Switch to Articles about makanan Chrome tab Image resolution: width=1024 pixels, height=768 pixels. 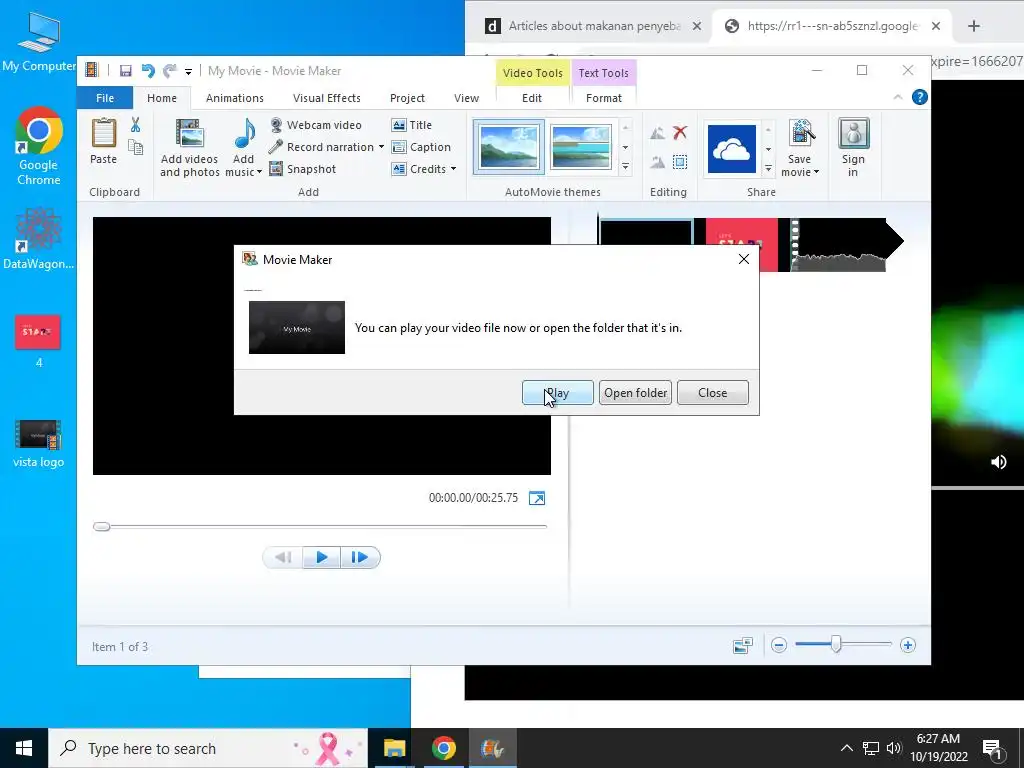593,26
